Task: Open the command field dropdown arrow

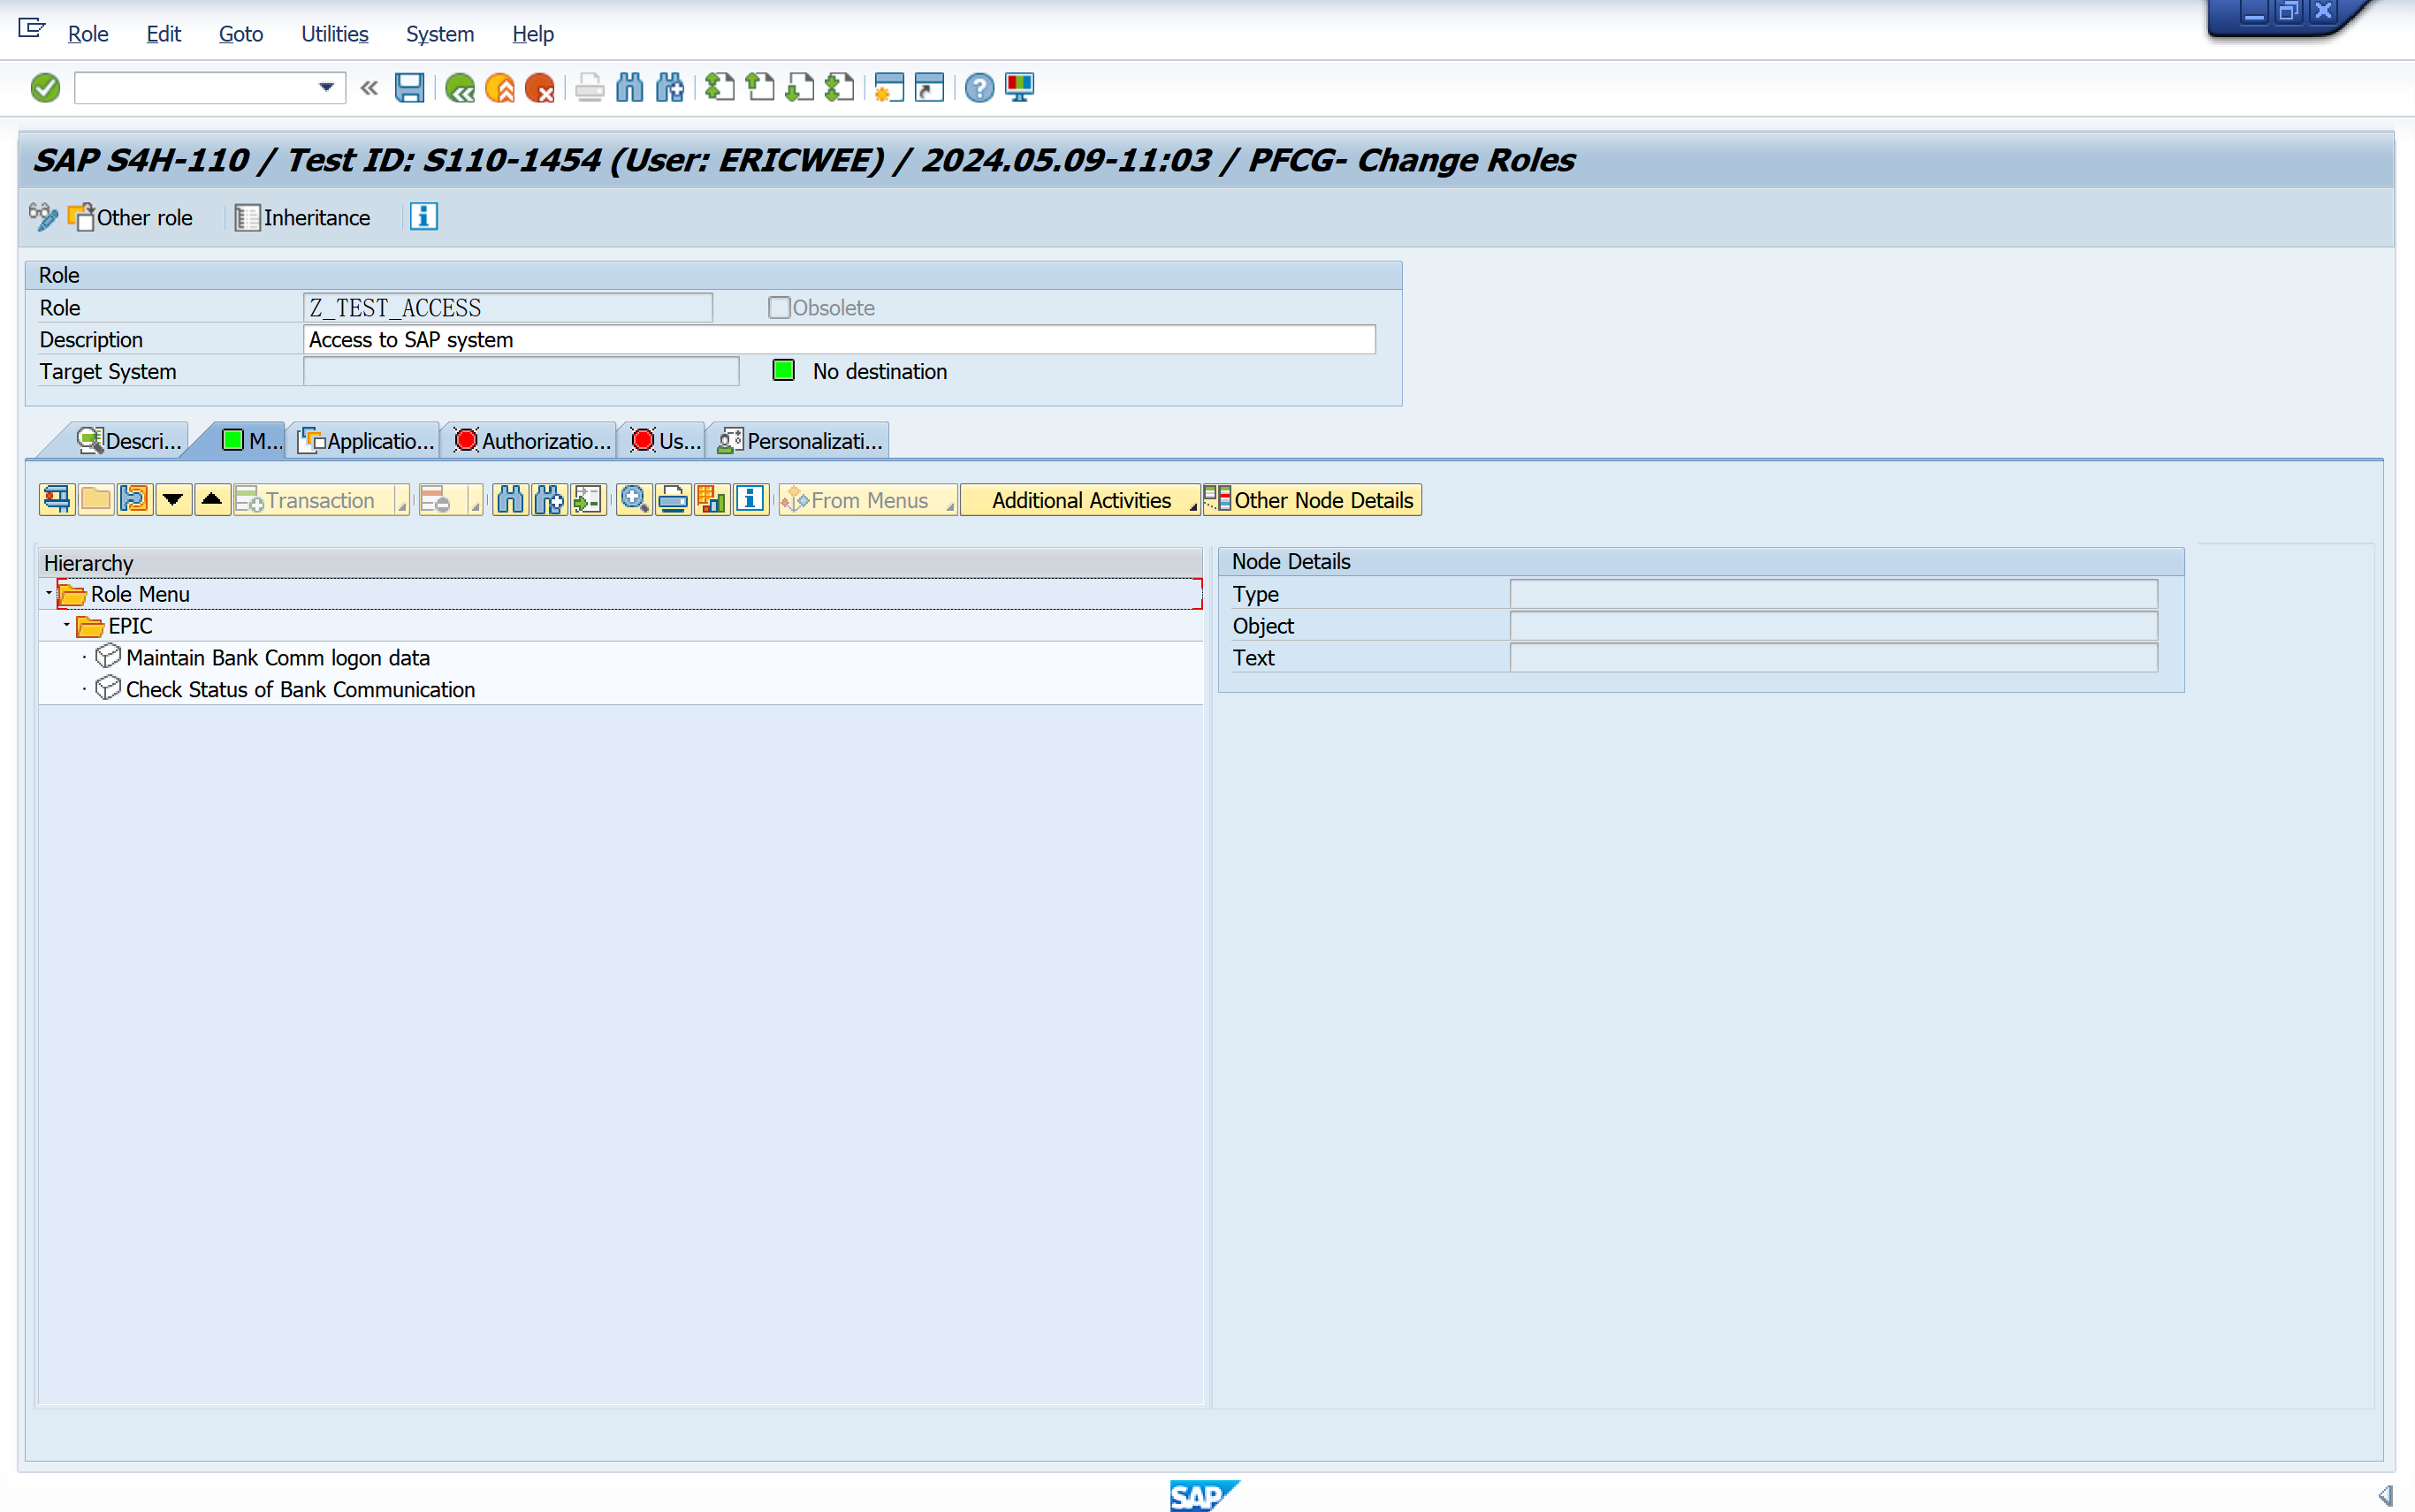Action: click(x=326, y=88)
